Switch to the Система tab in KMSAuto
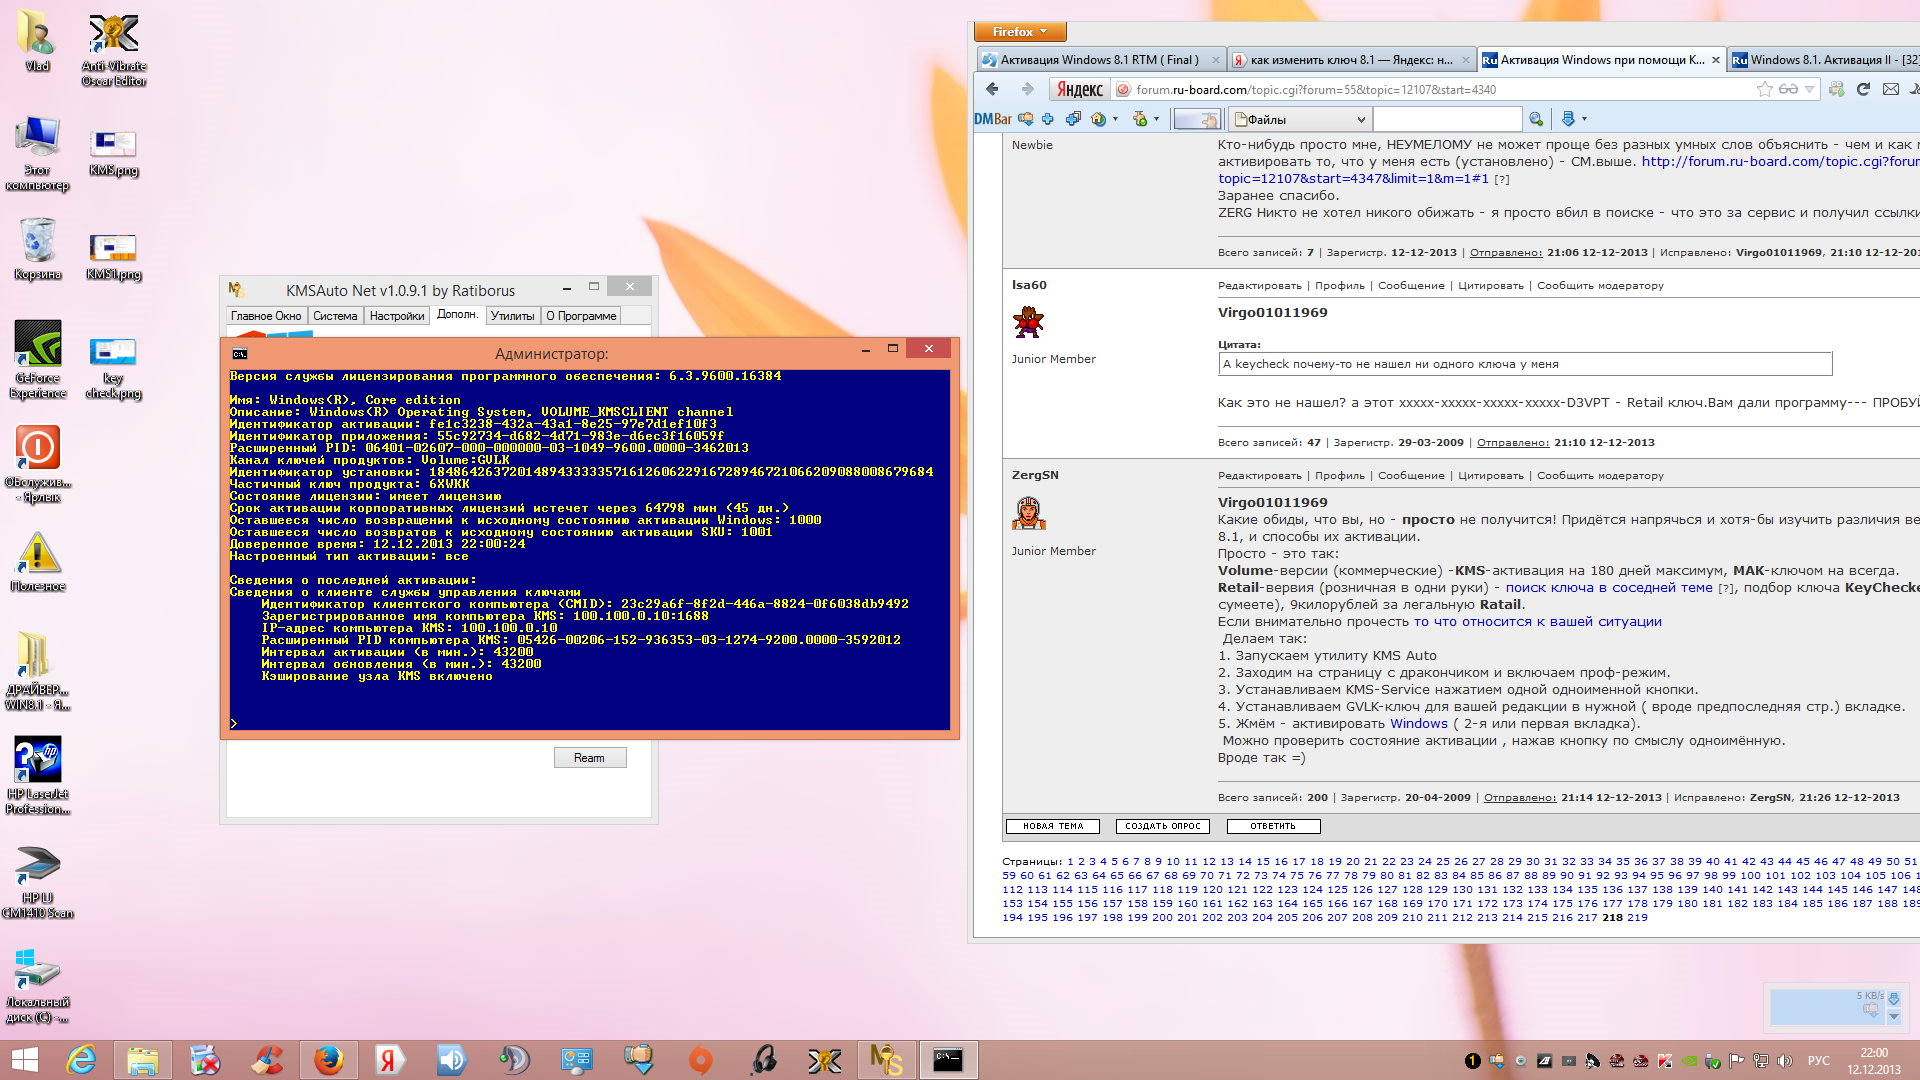Viewport: 1920px width, 1080px height. [x=335, y=316]
